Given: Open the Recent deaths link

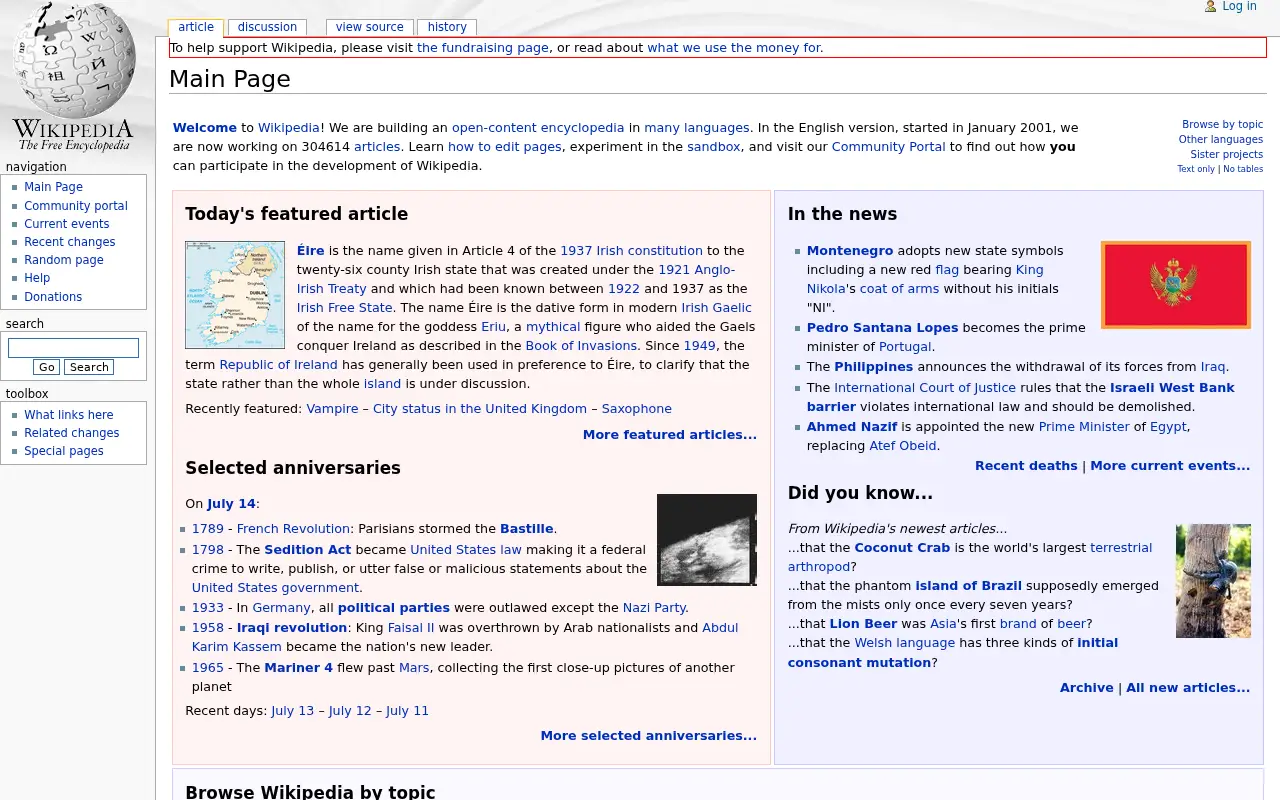Looking at the screenshot, I should point(1026,465).
